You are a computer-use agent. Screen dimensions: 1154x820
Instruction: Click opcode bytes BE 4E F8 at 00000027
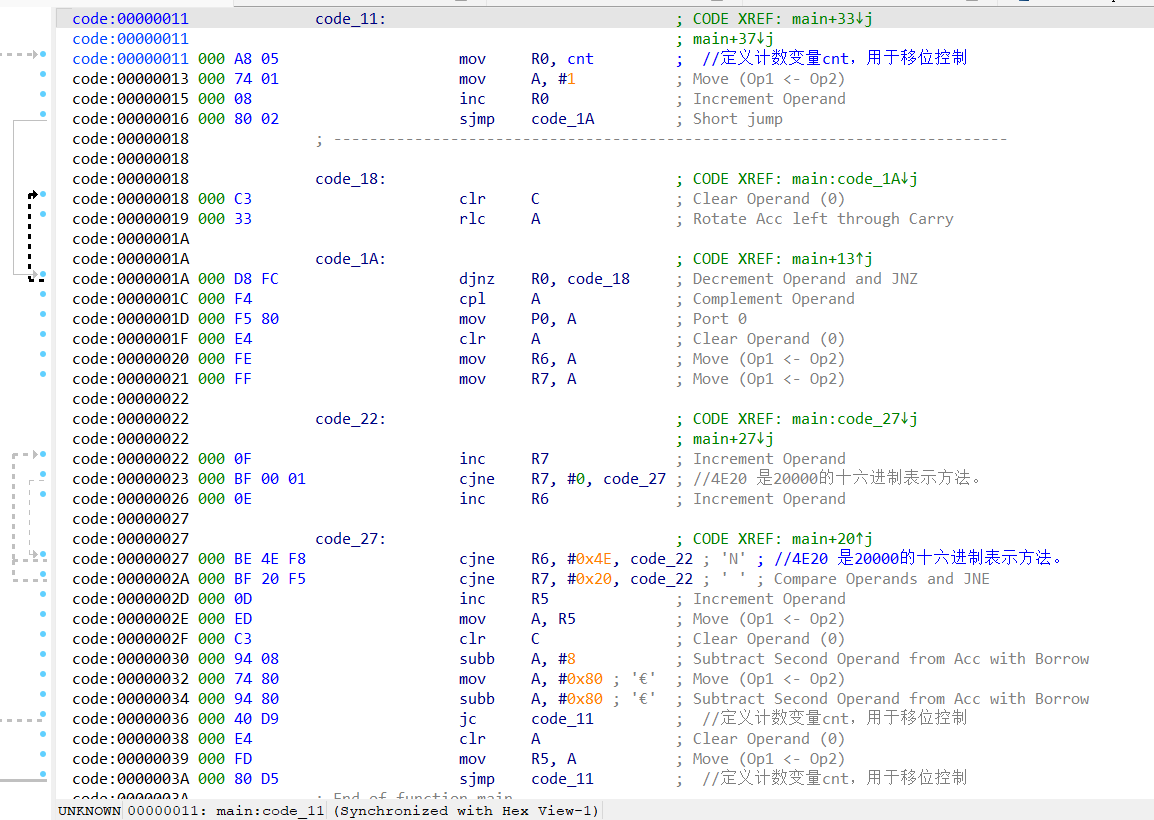(x=269, y=559)
